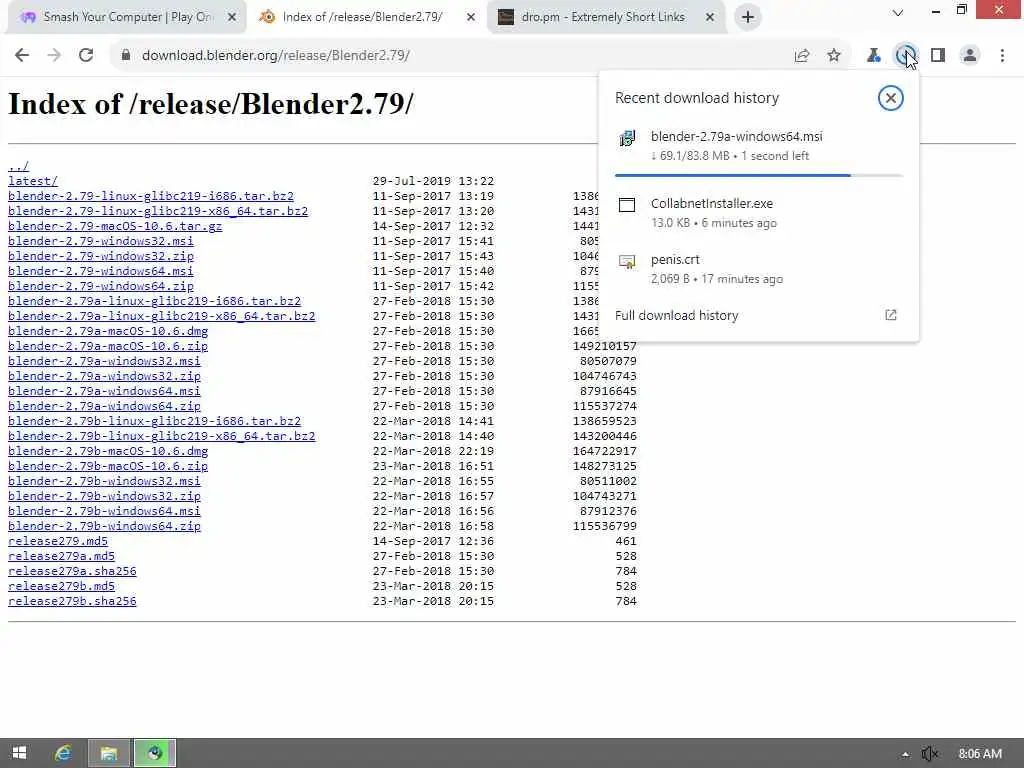Download blender-2.79b-macOS-10.6.dmg
The image size is (1024, 768).
[108, 451]
